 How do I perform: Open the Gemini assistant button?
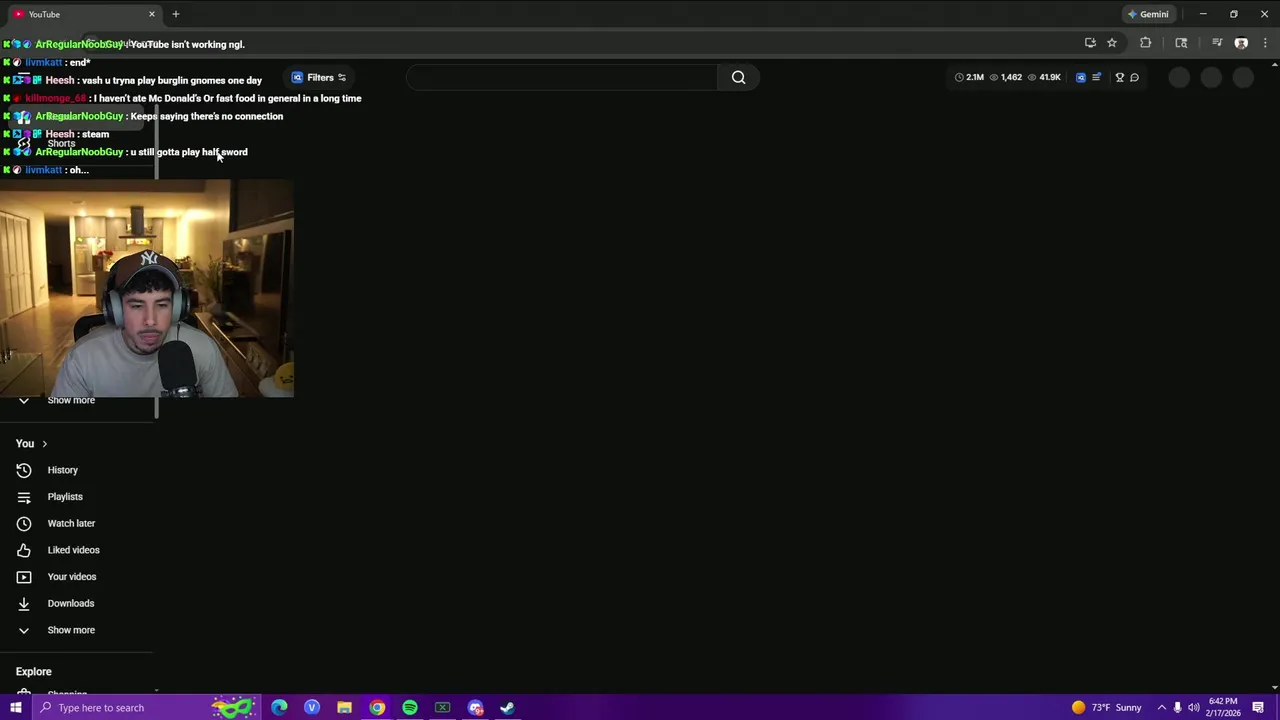[x=1148, y=14]
